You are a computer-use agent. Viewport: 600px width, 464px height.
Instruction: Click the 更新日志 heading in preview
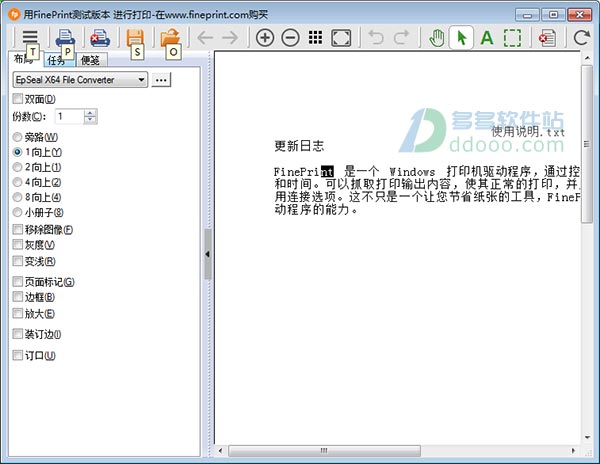[299, 145]
